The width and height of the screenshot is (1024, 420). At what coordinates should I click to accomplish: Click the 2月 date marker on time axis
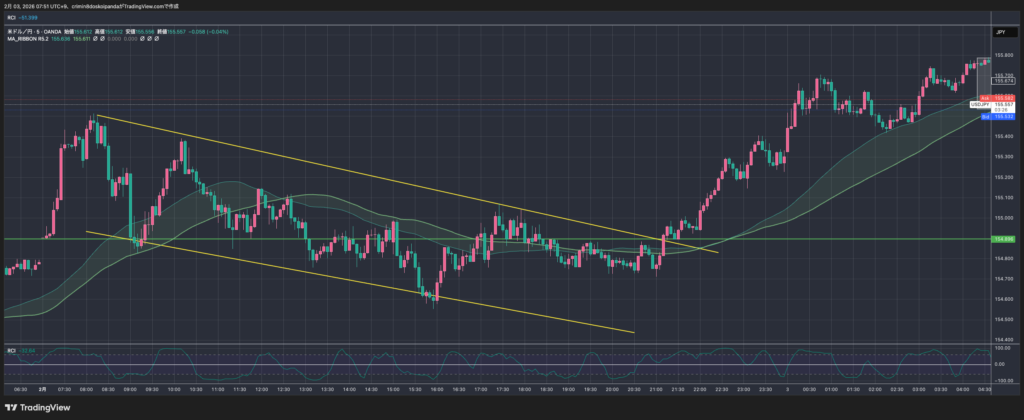(x=41, y=388)
